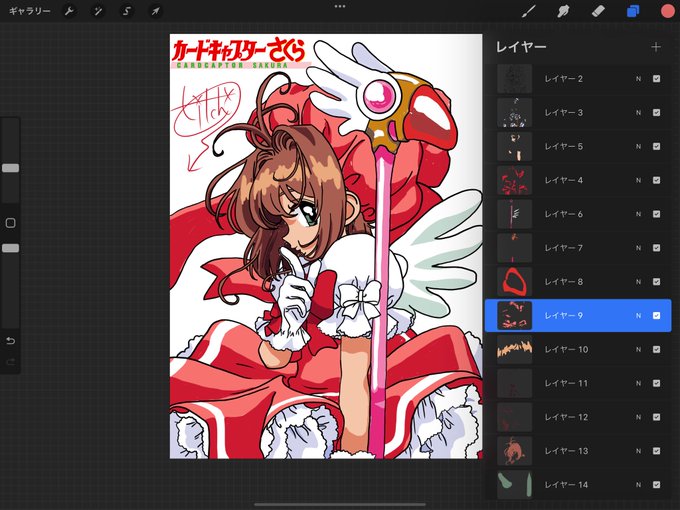Tap the square modifier button in sidebar
Image resolution: width=680 pixels, height=510 pixels.
point(11,223)
